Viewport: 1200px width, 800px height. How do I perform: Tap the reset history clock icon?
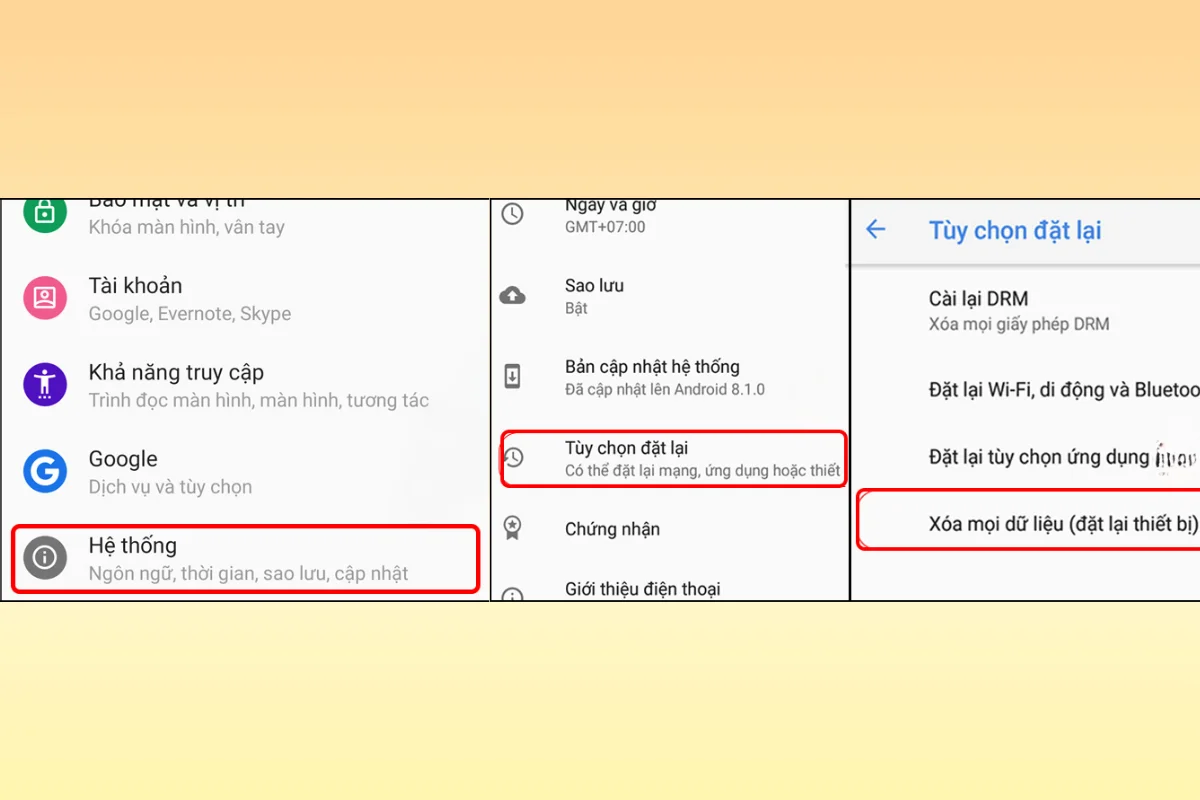click(x=513, y=458)
